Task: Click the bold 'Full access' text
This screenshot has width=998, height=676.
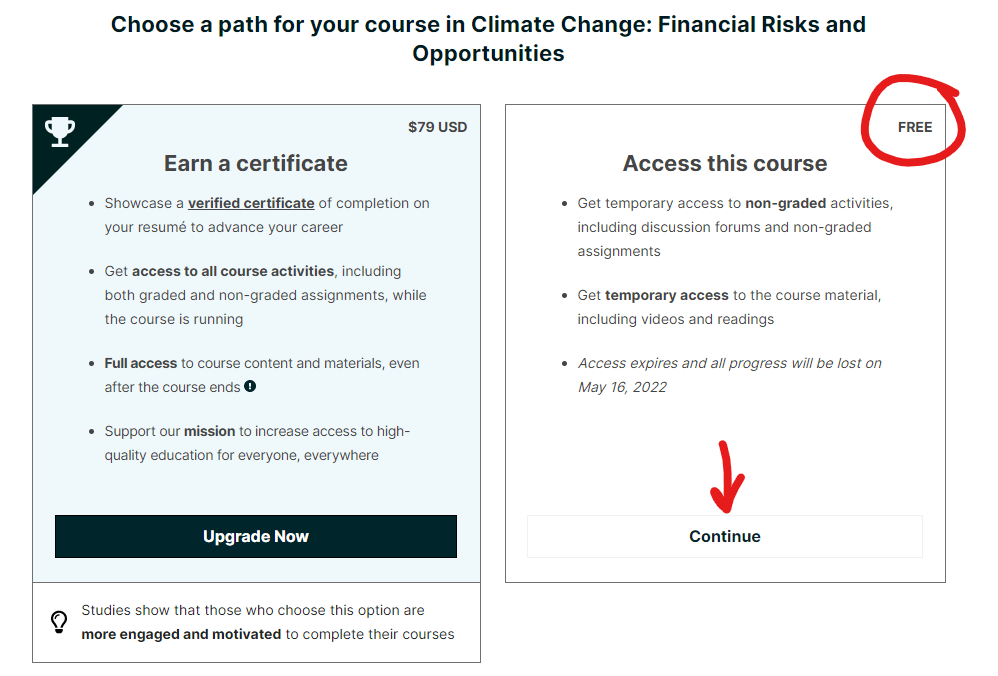Action: pyautogui.click(x=141, y=363)
